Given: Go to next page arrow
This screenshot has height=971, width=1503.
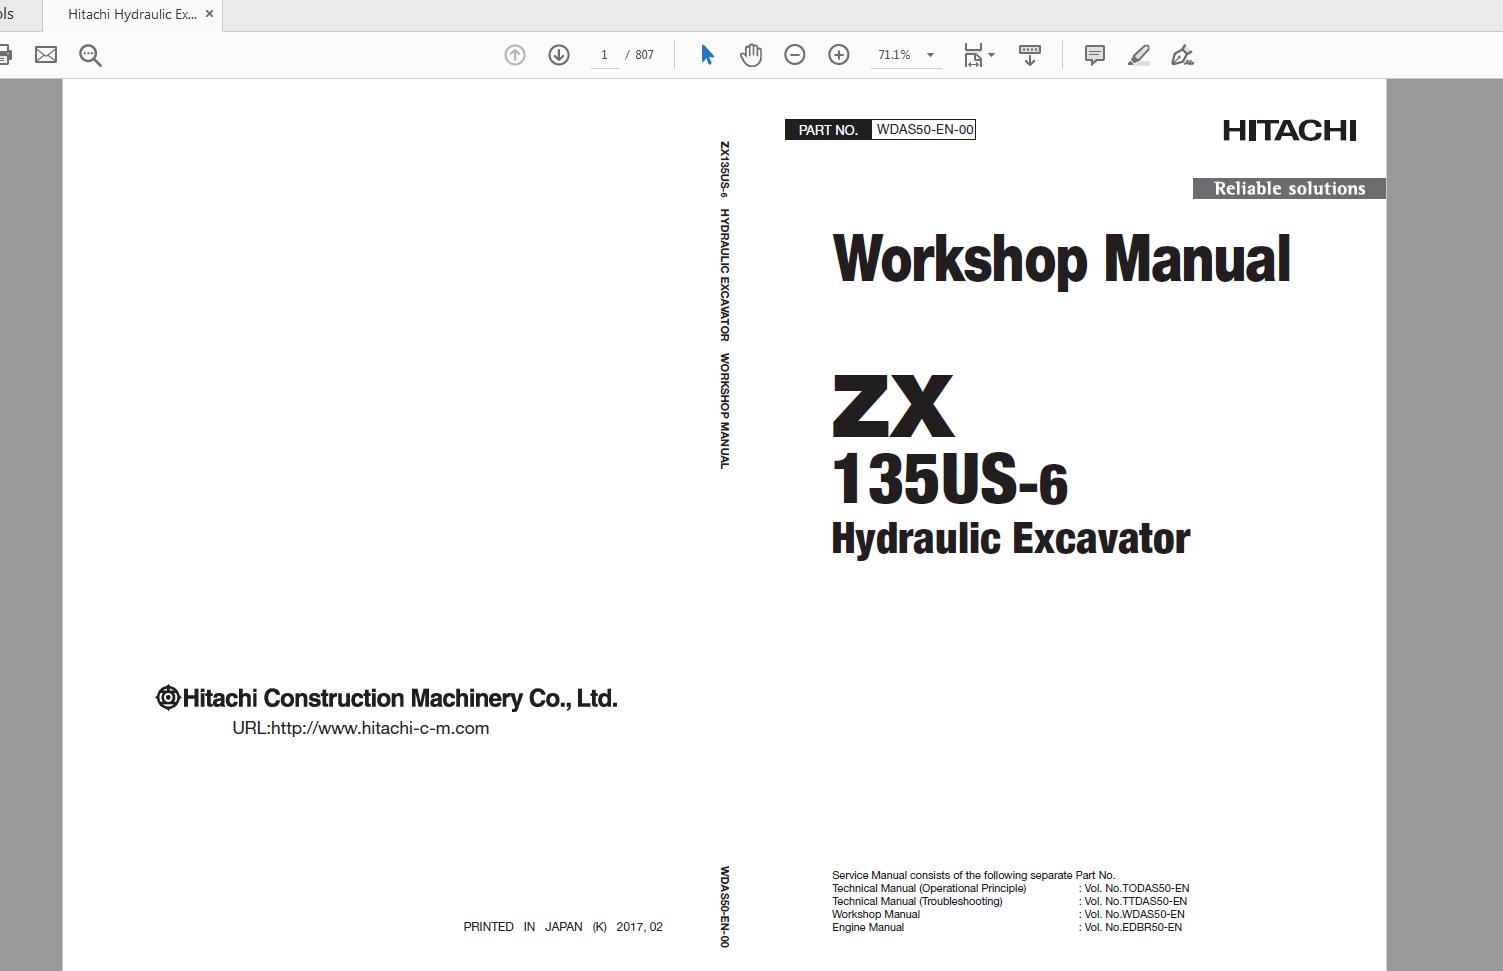Looking at the screenshot, I should (559, 55).
